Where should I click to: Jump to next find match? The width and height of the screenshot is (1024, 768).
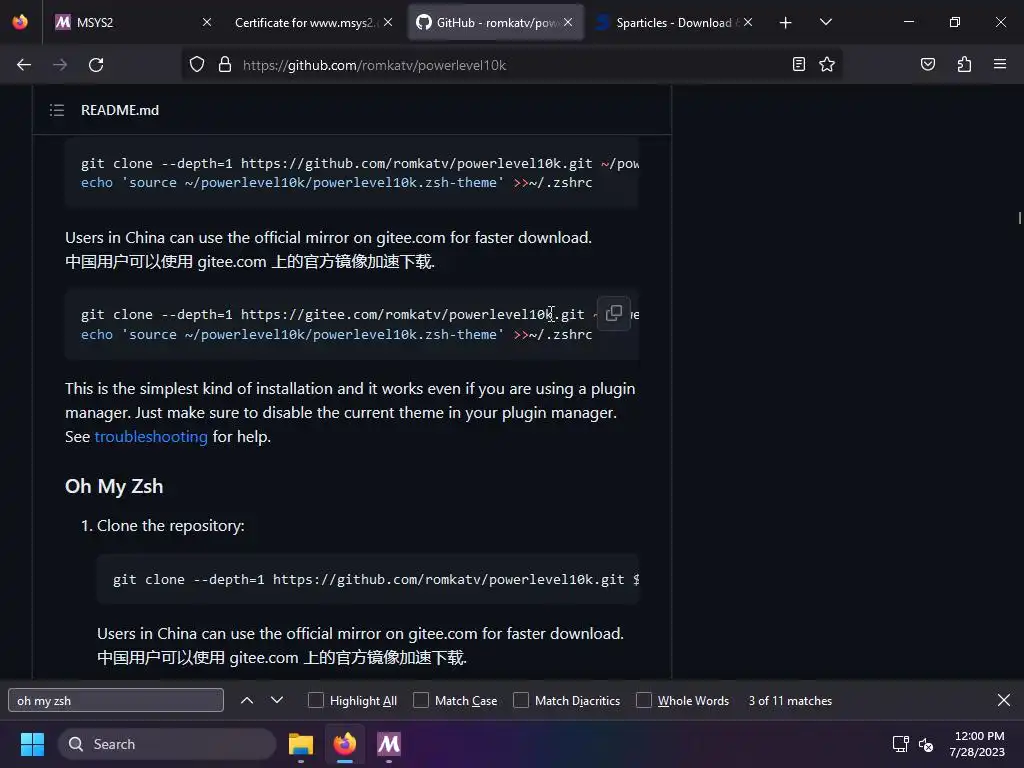277,700
